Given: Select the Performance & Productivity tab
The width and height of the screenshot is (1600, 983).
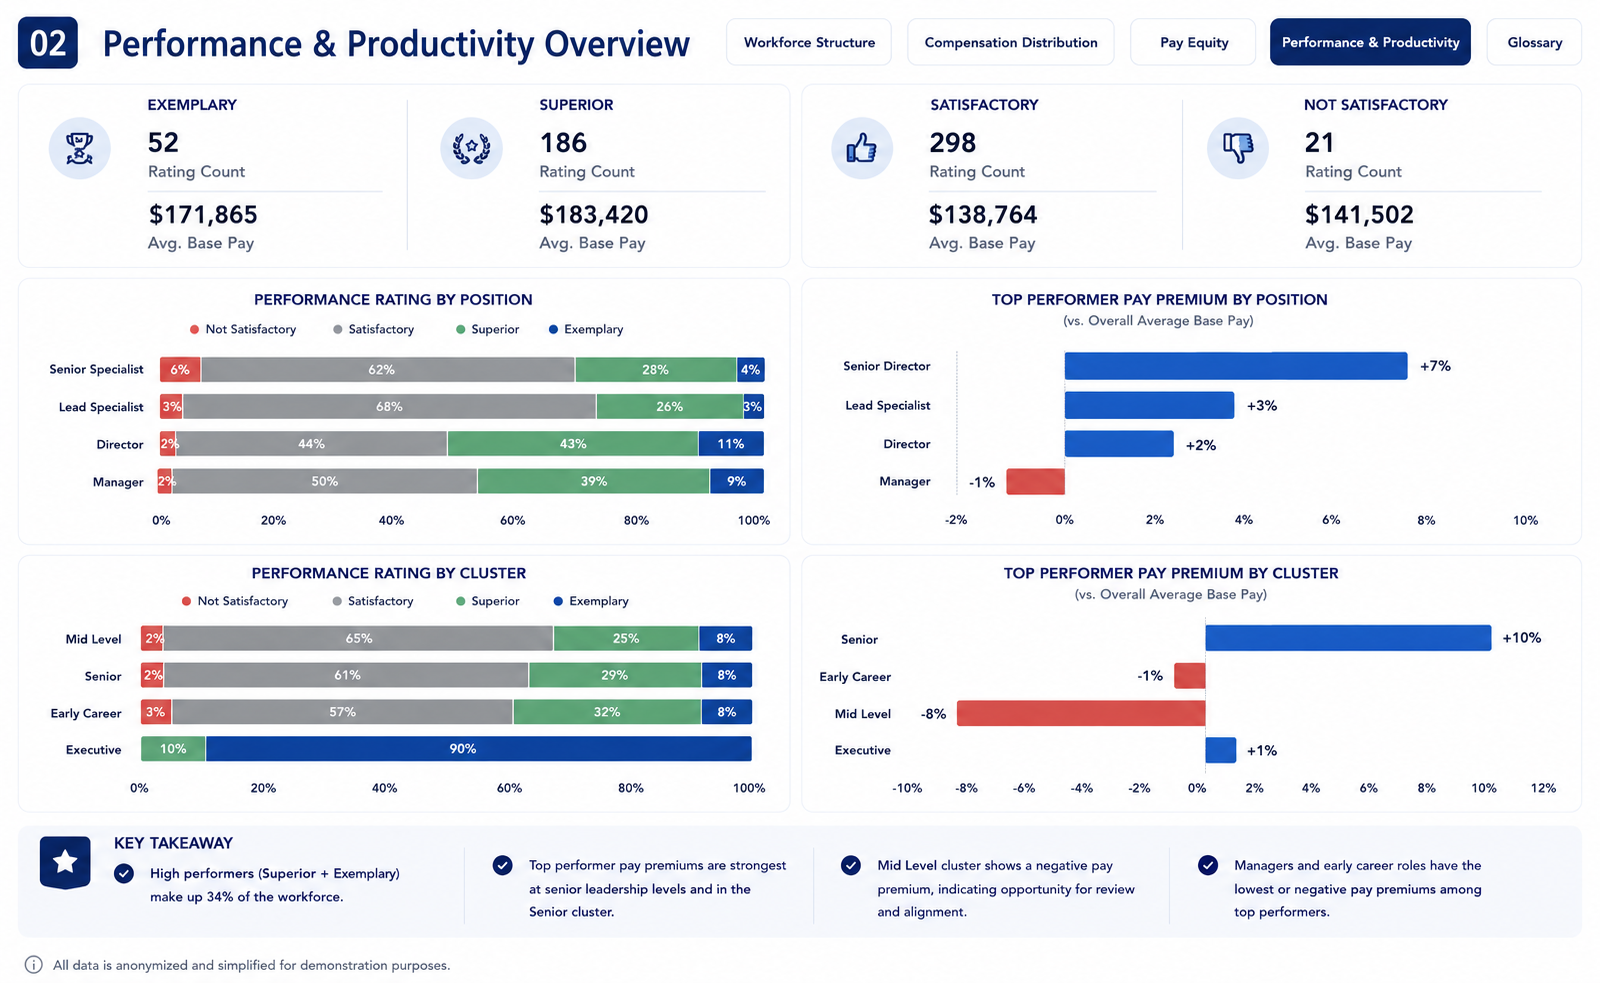Looking at the screenshot, I should pos(1370,42).
